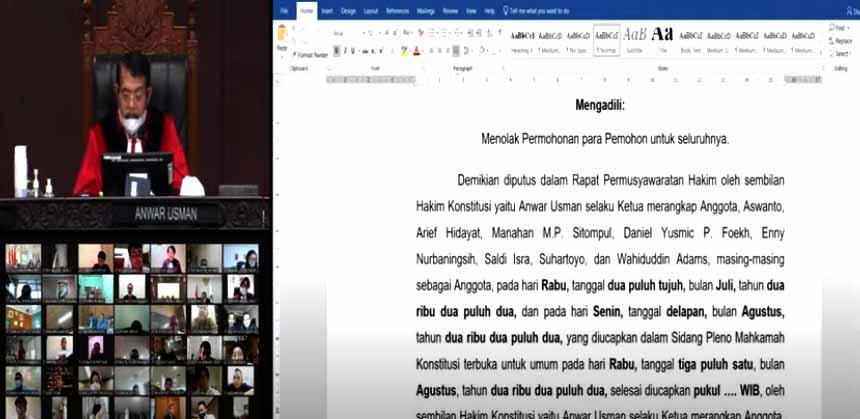Apply the red font color
860x419 pixels.
pyautogui.click(x=417, y=51)
